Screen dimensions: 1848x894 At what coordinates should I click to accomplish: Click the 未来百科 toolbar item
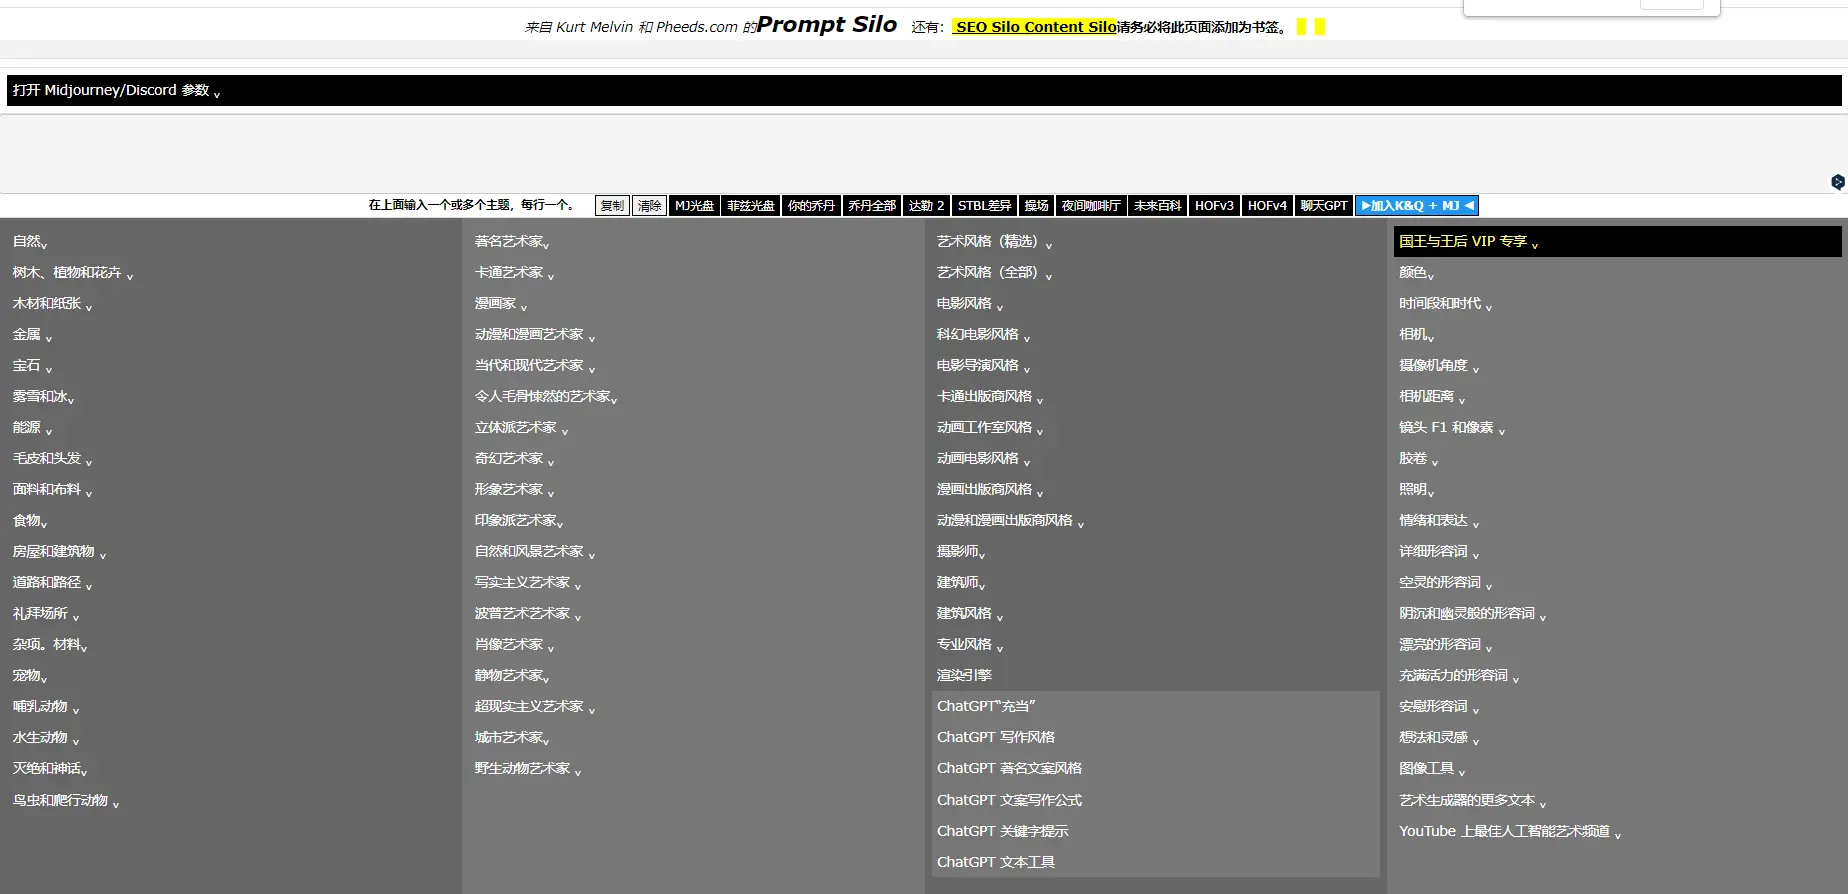[1157, 206]
